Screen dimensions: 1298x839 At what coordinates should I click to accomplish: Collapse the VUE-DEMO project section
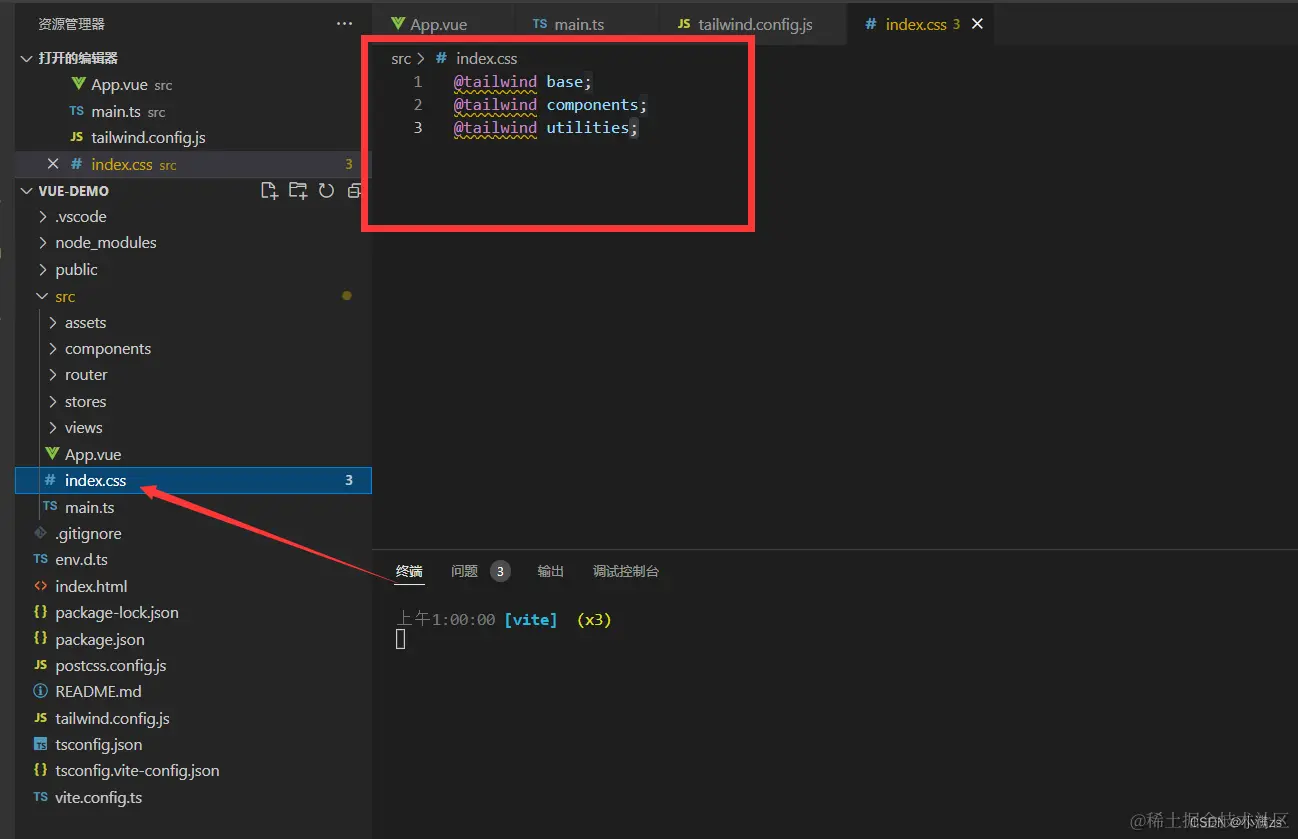26,190
